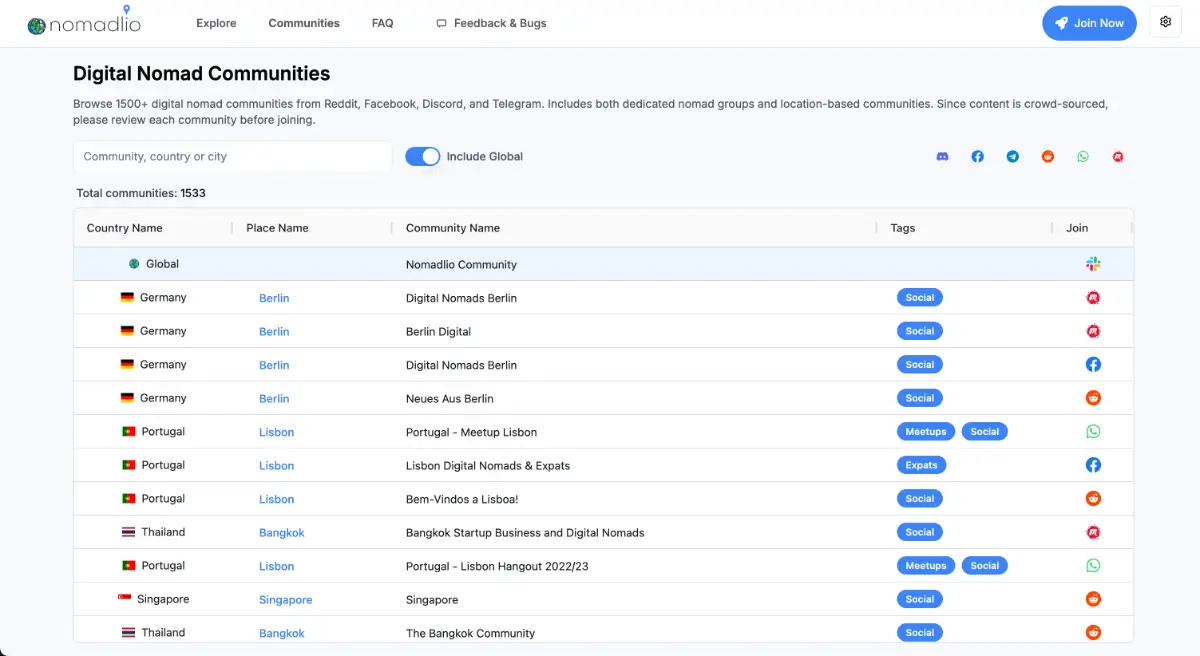Open the Feedback & Bugs menu item

[491, 23]
